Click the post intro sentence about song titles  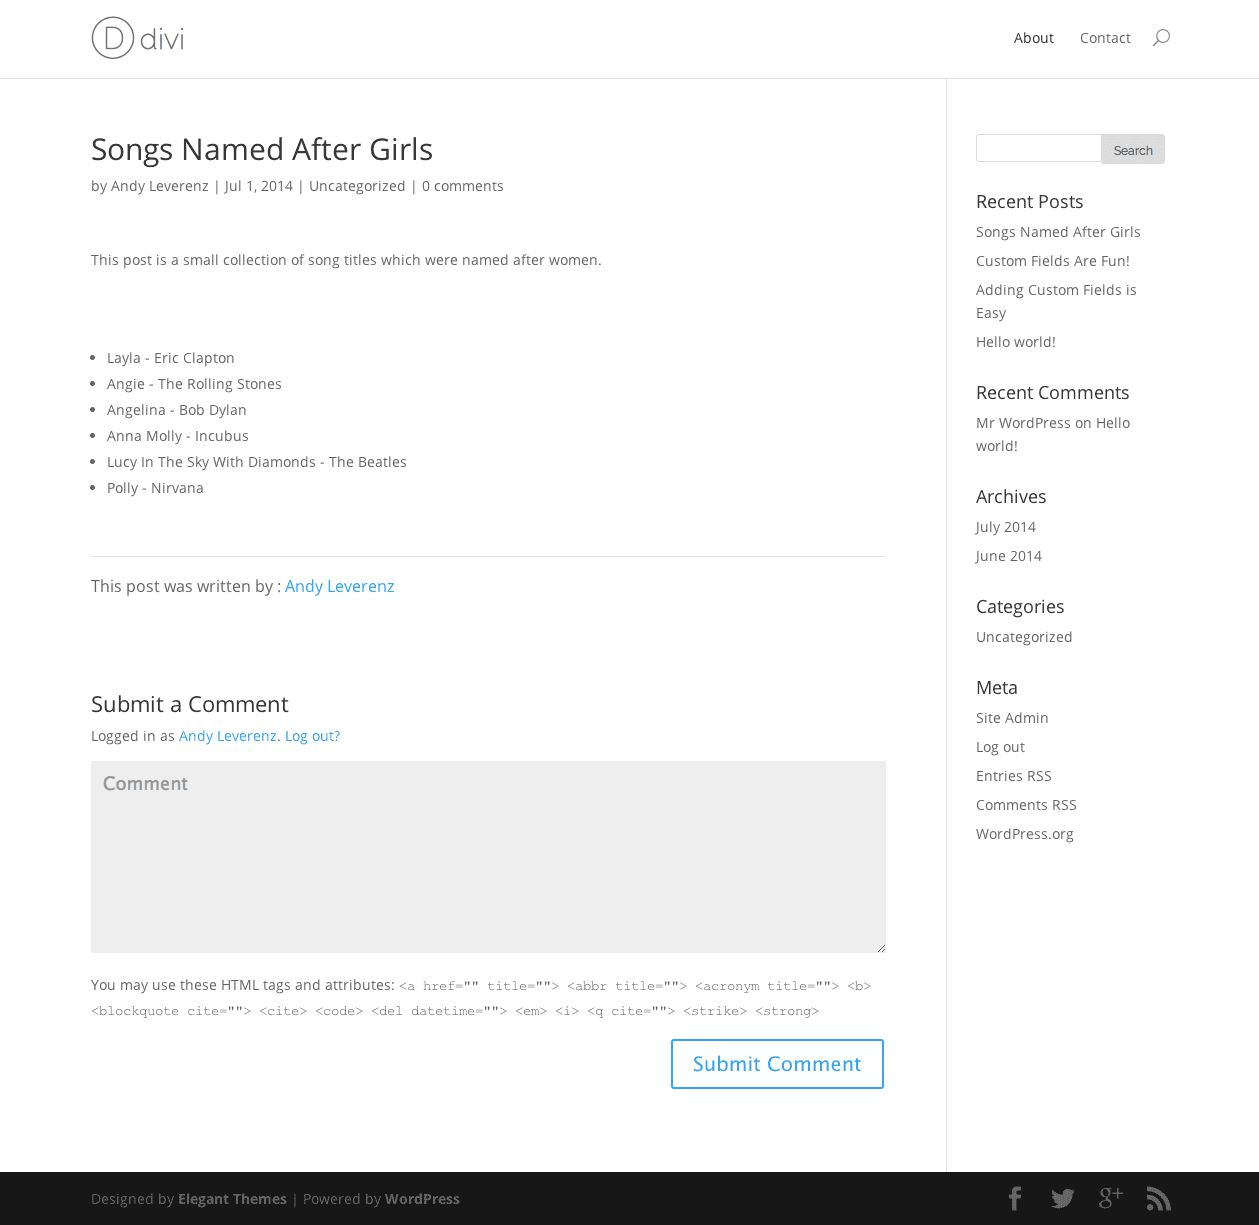point(346,260)
